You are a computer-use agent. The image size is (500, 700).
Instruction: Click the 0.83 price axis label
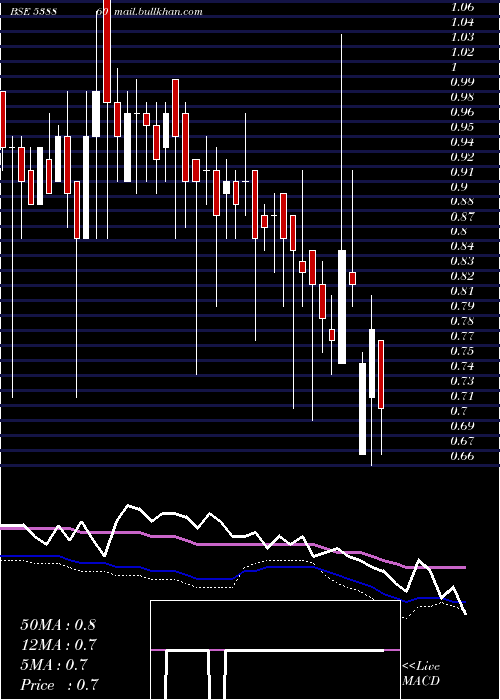pos(462,261)
